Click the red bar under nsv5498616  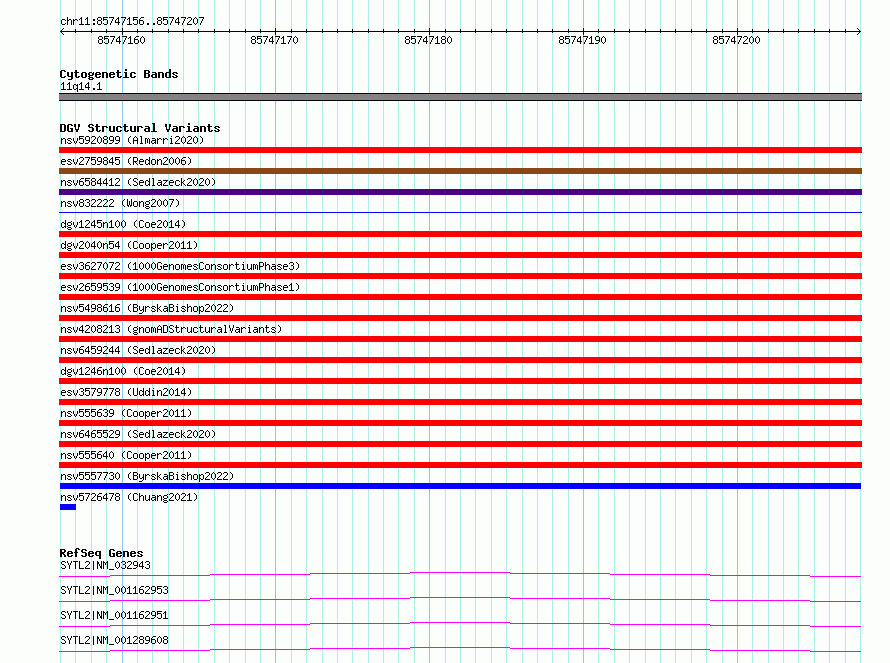[x=460, y=318]
